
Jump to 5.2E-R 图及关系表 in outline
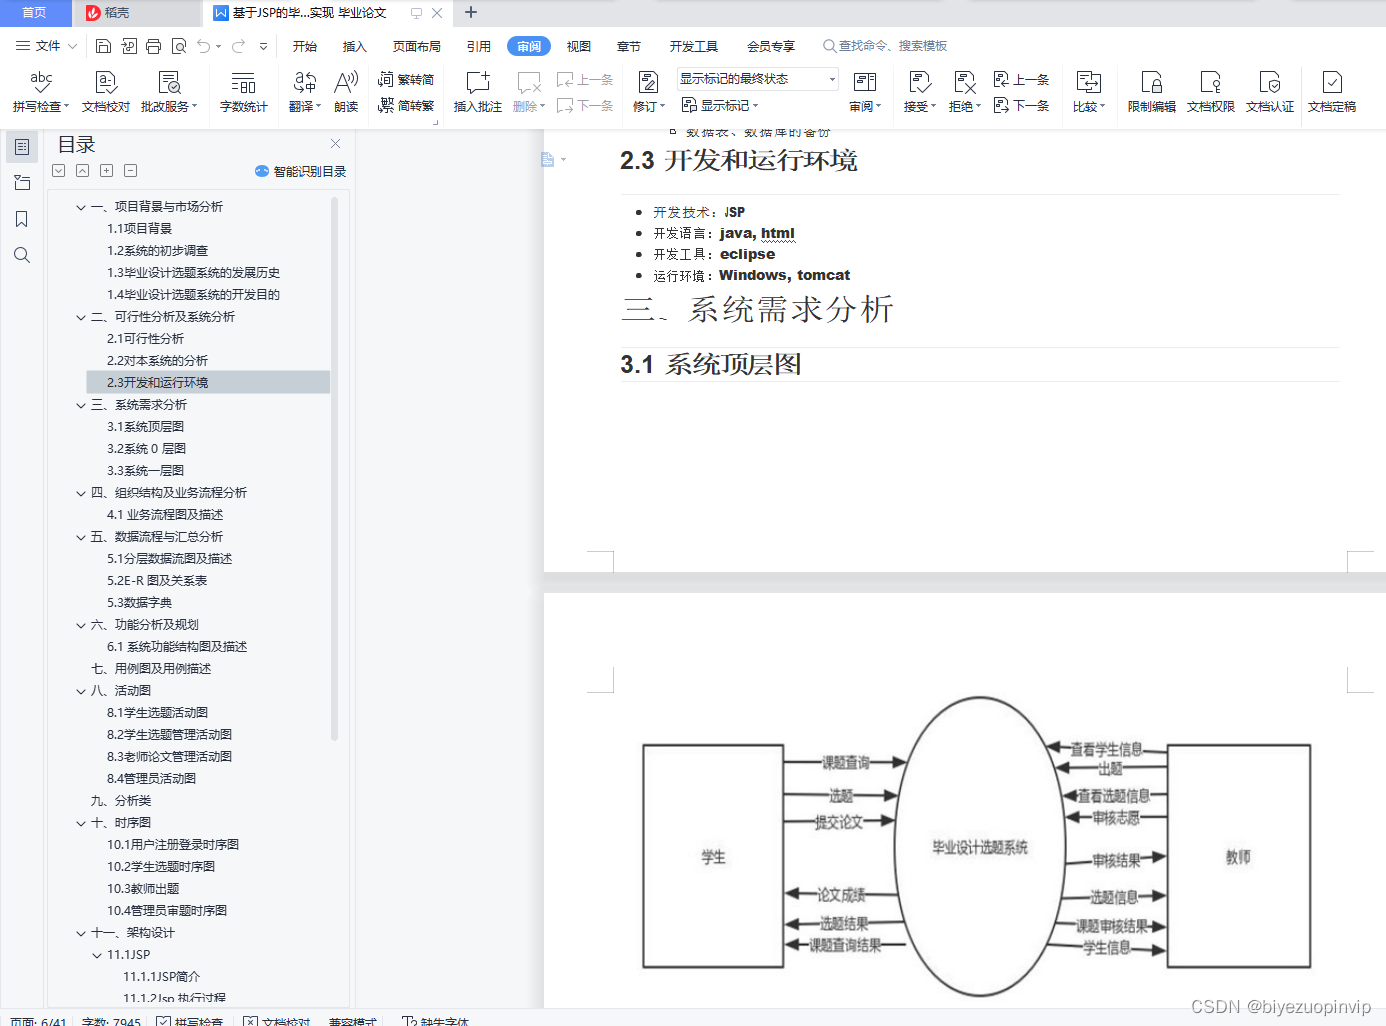tap(157, 580)
